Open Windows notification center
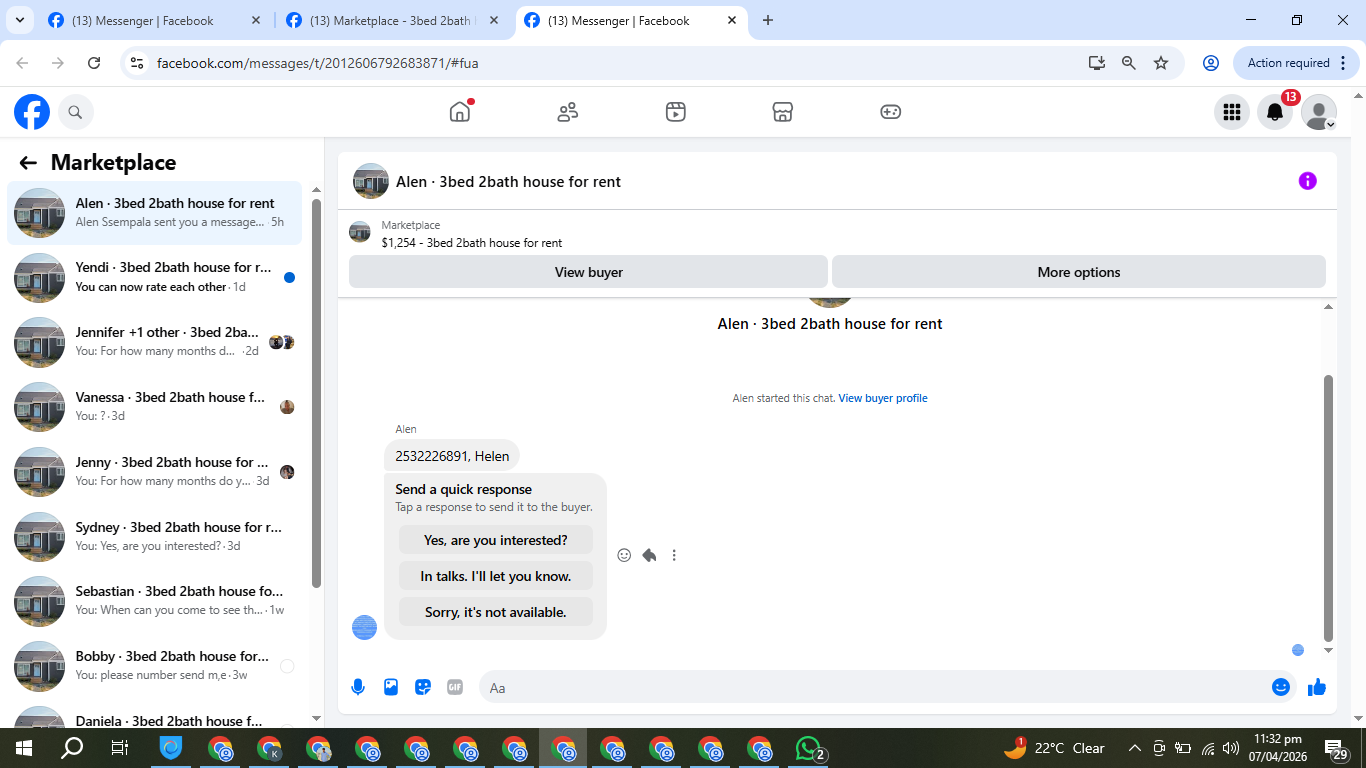The width and height of the screenshot is (1366, 768). pos(1337,748)
